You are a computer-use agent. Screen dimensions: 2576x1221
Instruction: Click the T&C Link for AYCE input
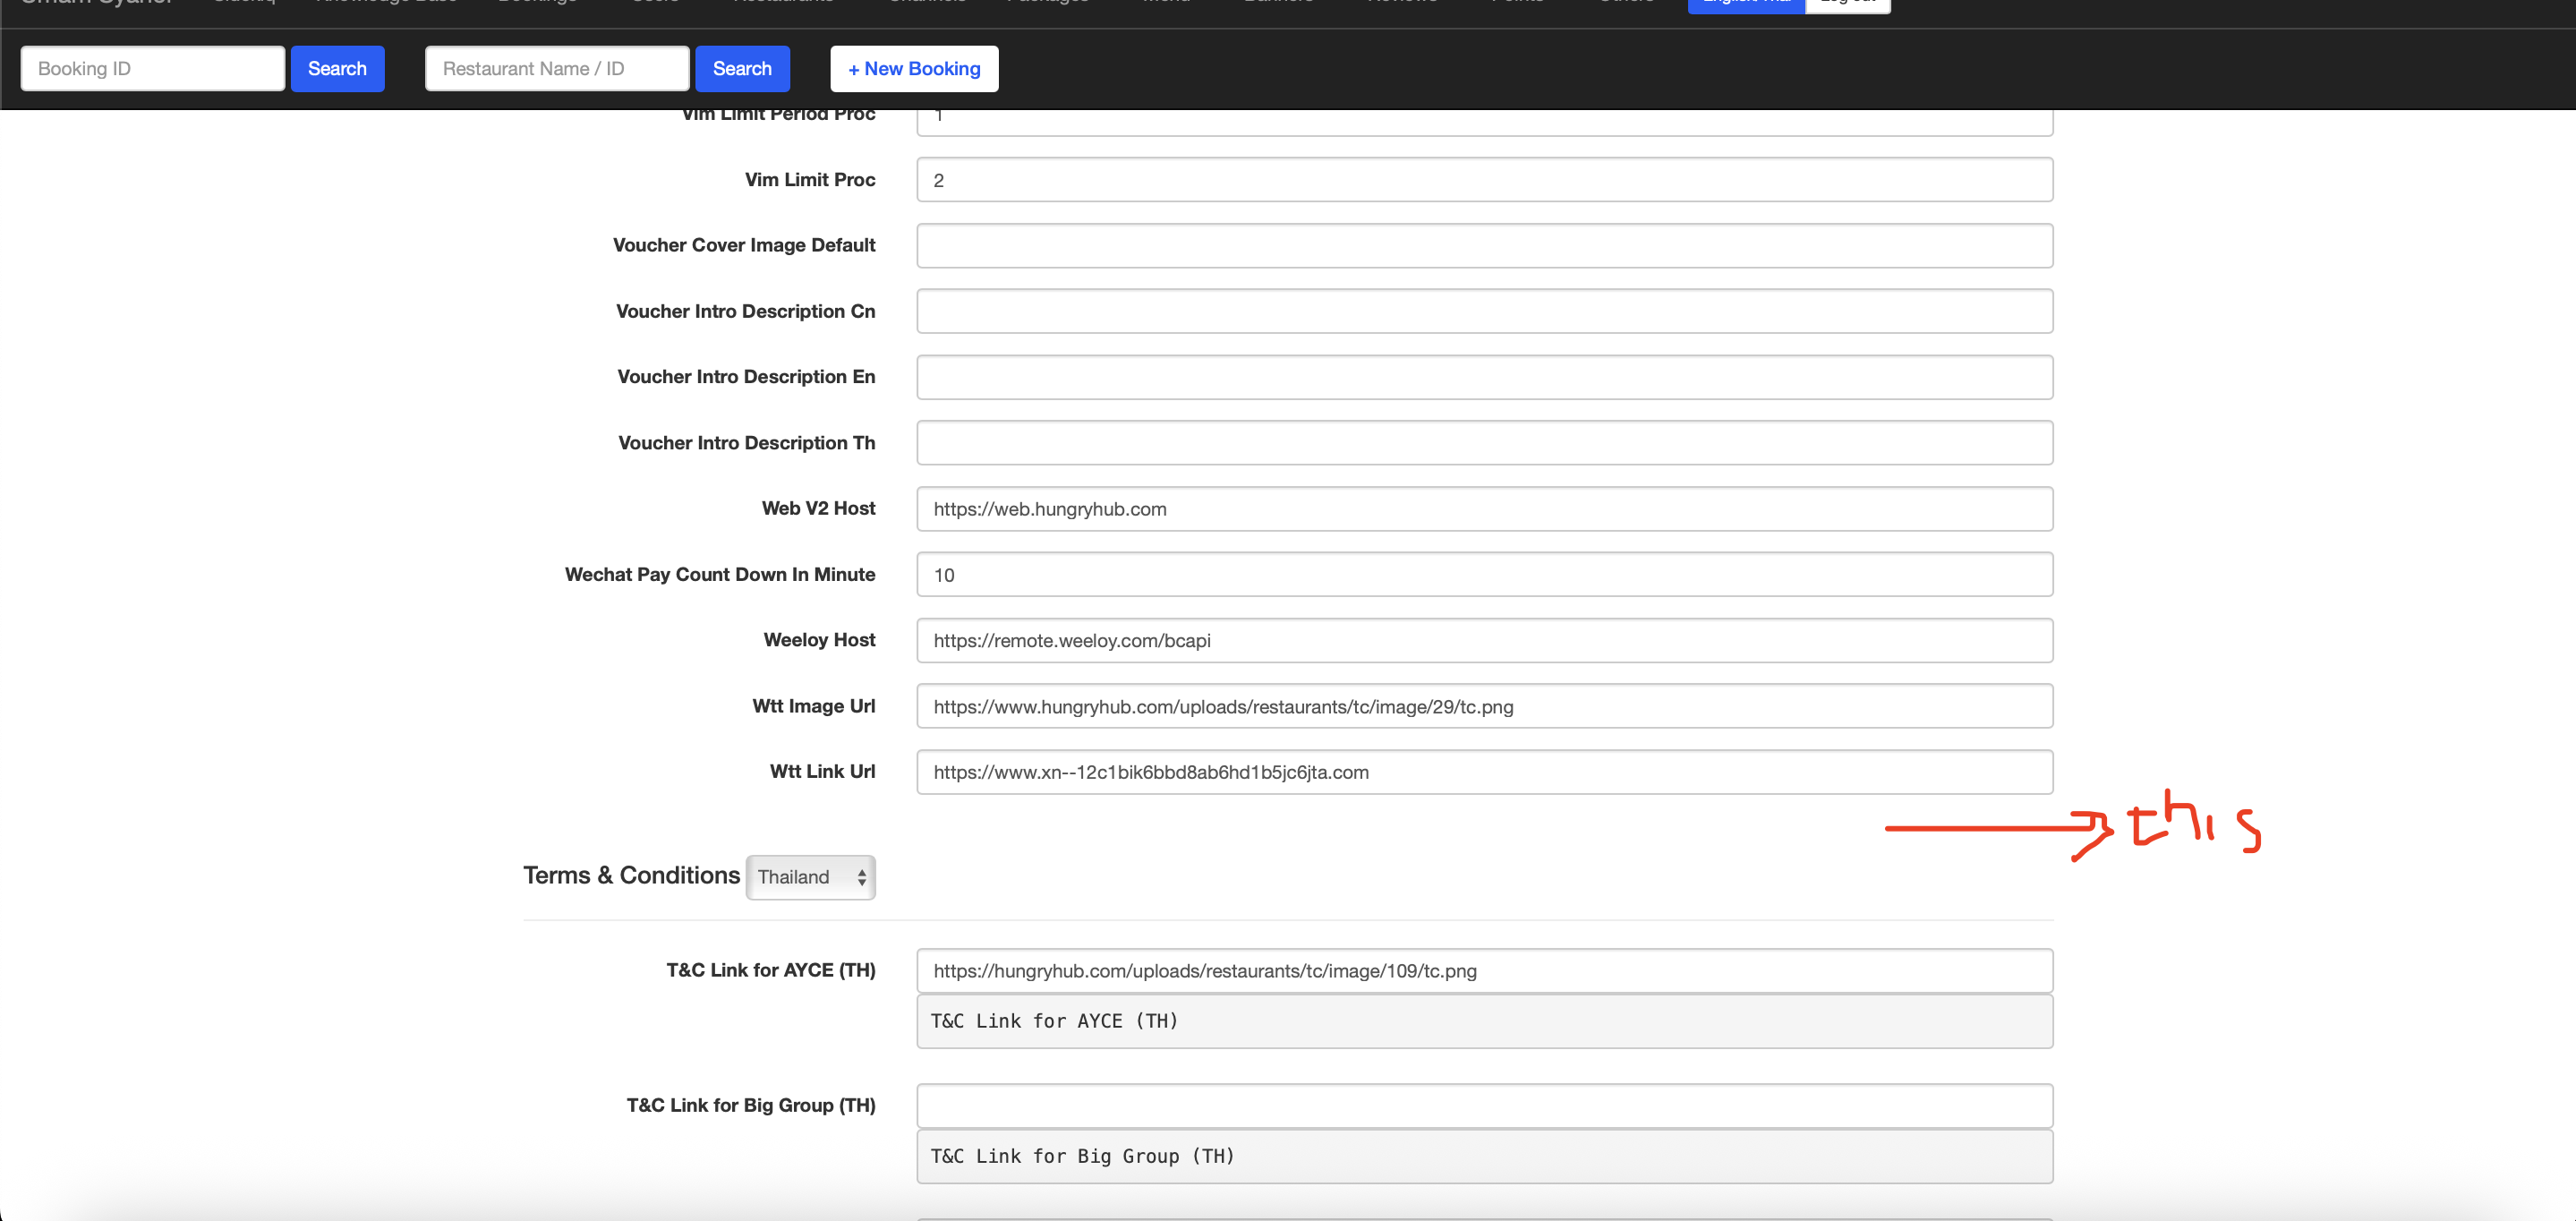1484,971
